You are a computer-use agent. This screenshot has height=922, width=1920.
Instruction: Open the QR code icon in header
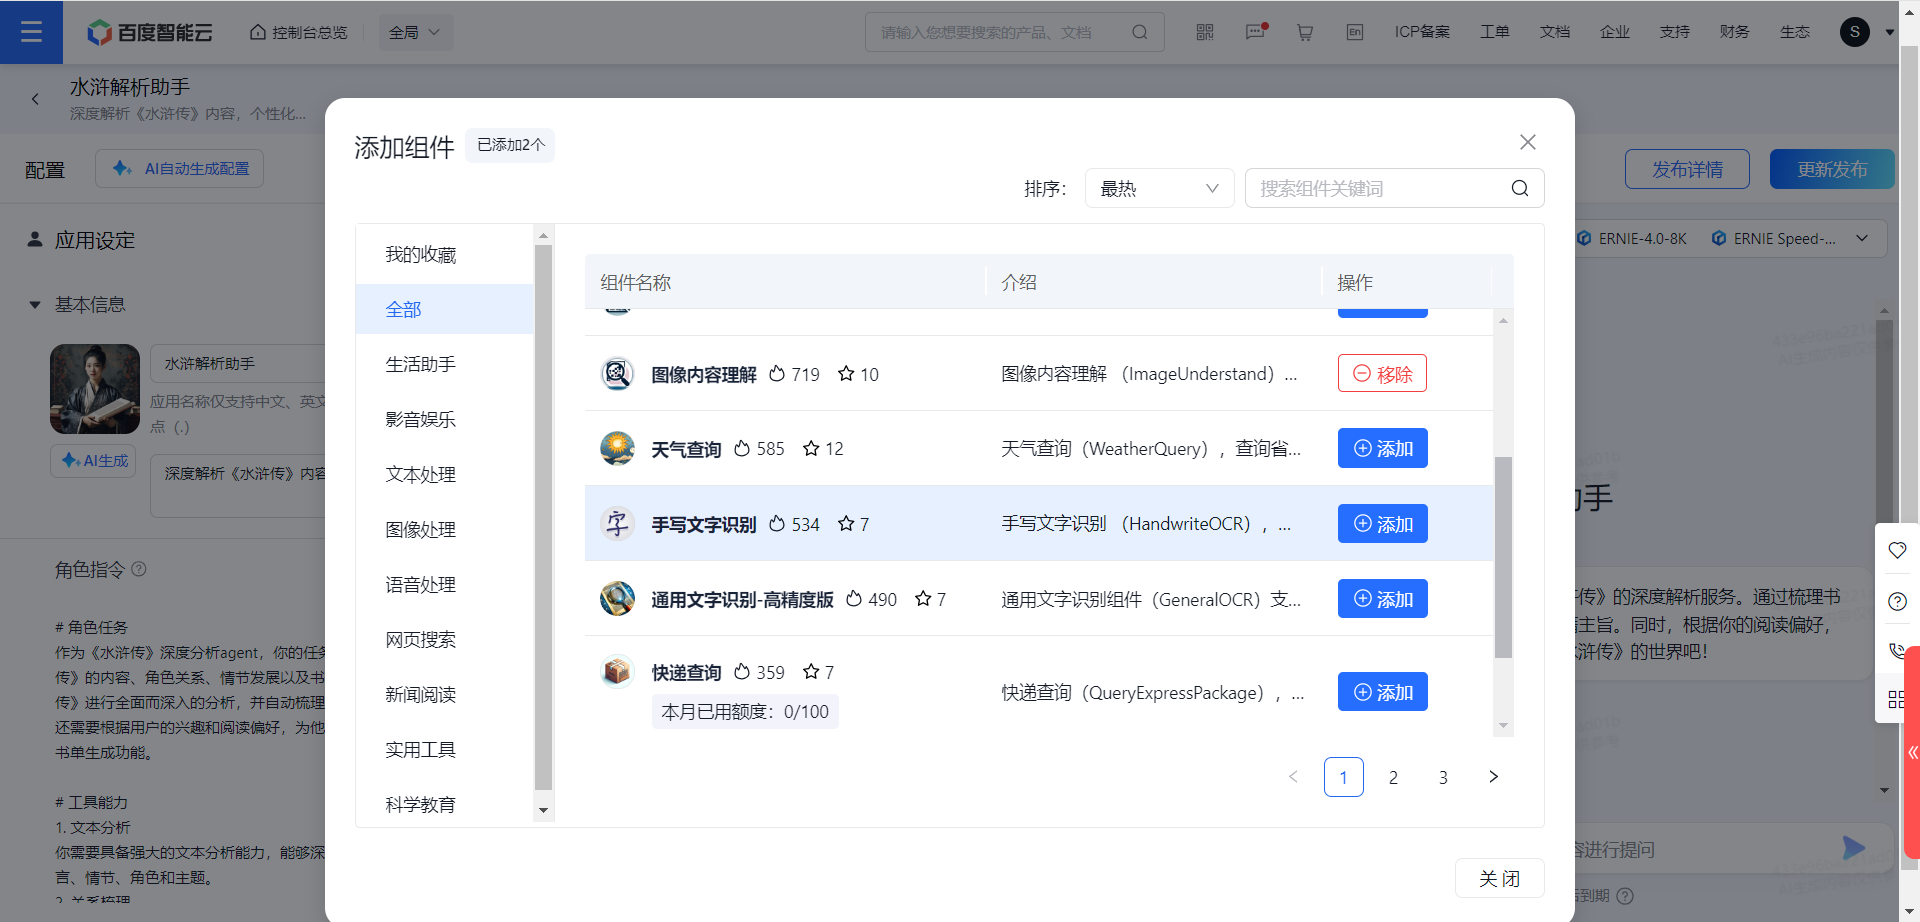(1205, 32)
